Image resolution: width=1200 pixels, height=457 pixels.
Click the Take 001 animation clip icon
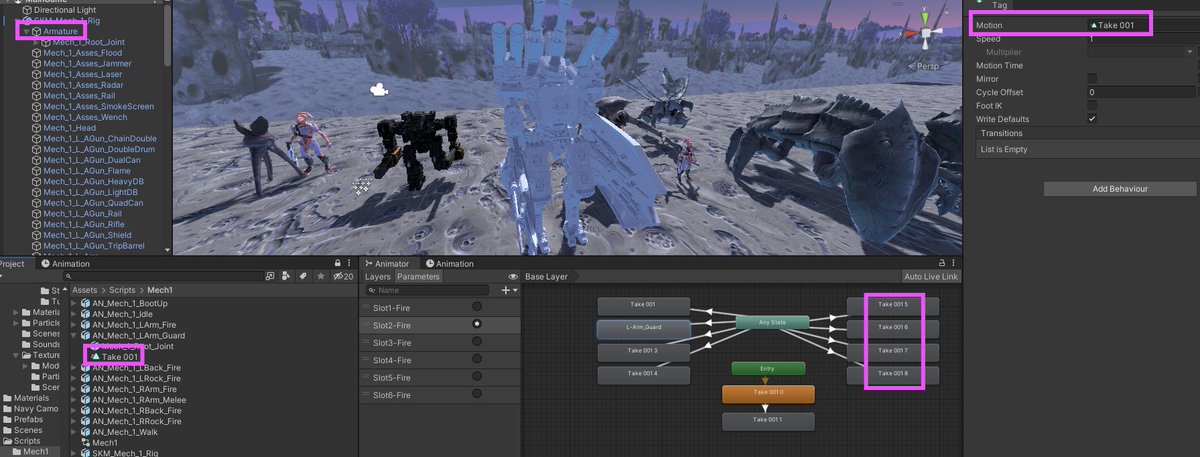coord(96,357)
